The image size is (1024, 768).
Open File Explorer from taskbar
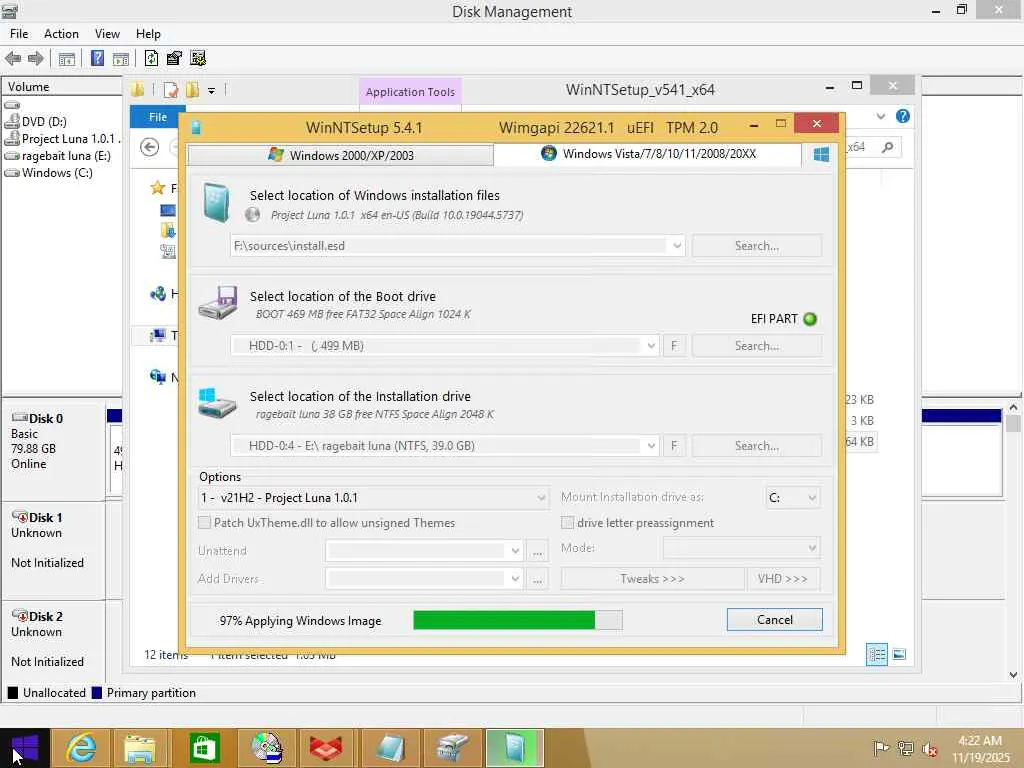click(x=139, y=748)
